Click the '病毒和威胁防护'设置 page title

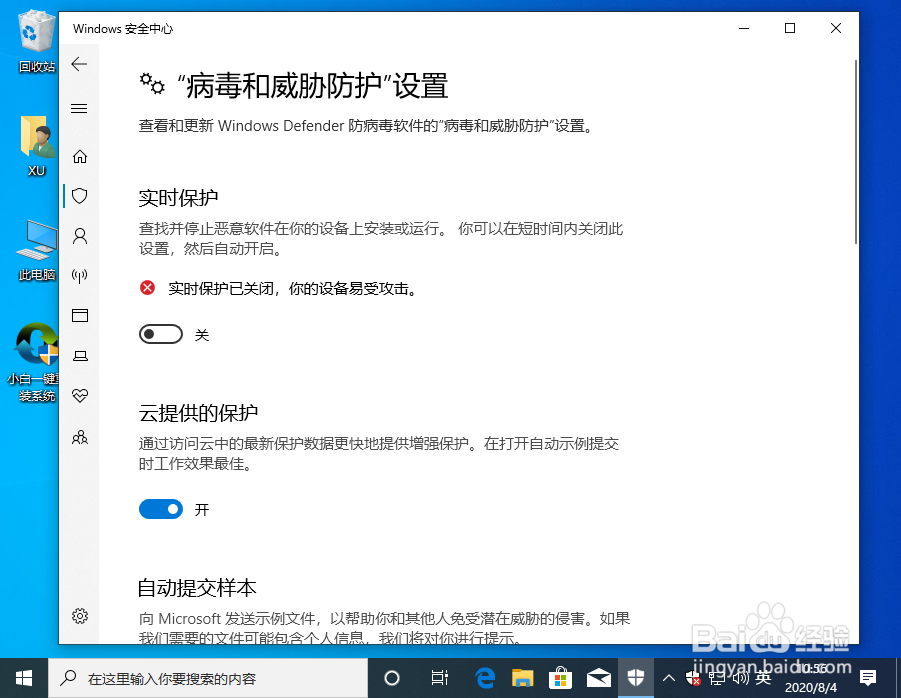312,86
